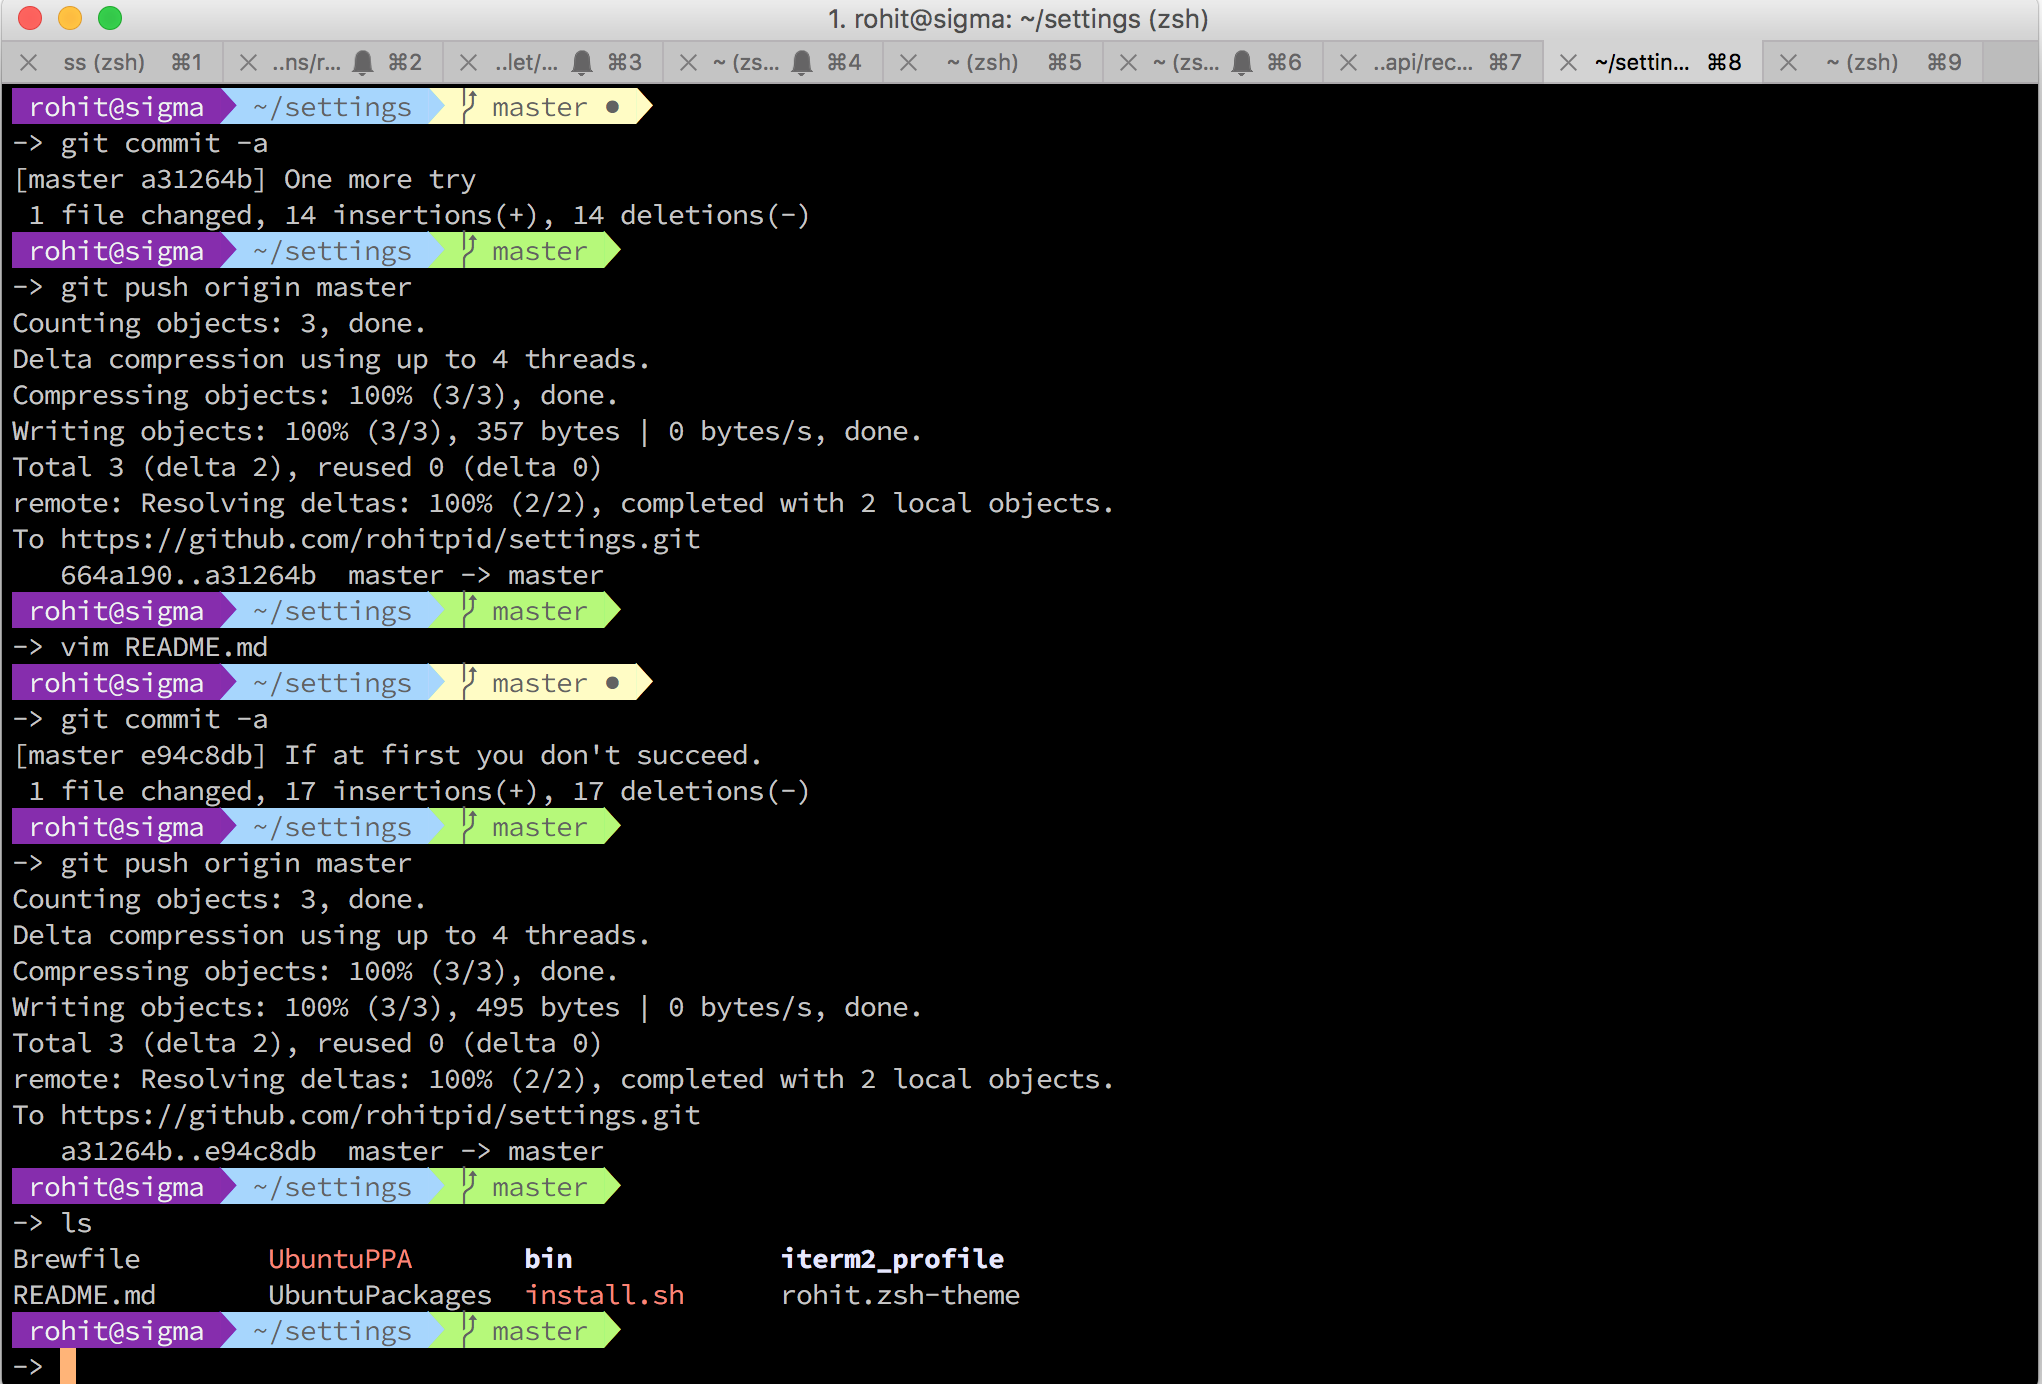Close the '..api/rec...' tab using X
The height and width of the screenshot is (1384, 2042).
click(1348, 63)
